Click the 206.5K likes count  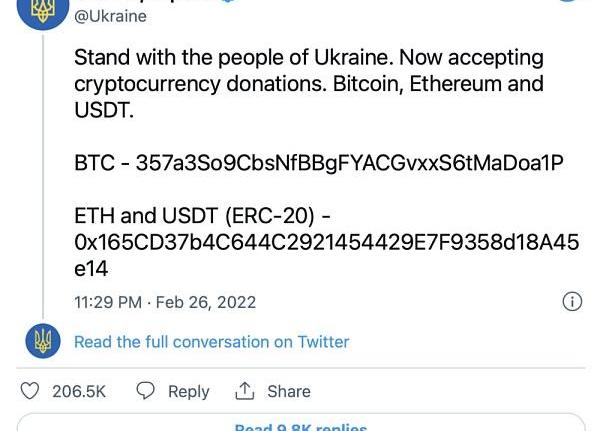tap(79, 391)
